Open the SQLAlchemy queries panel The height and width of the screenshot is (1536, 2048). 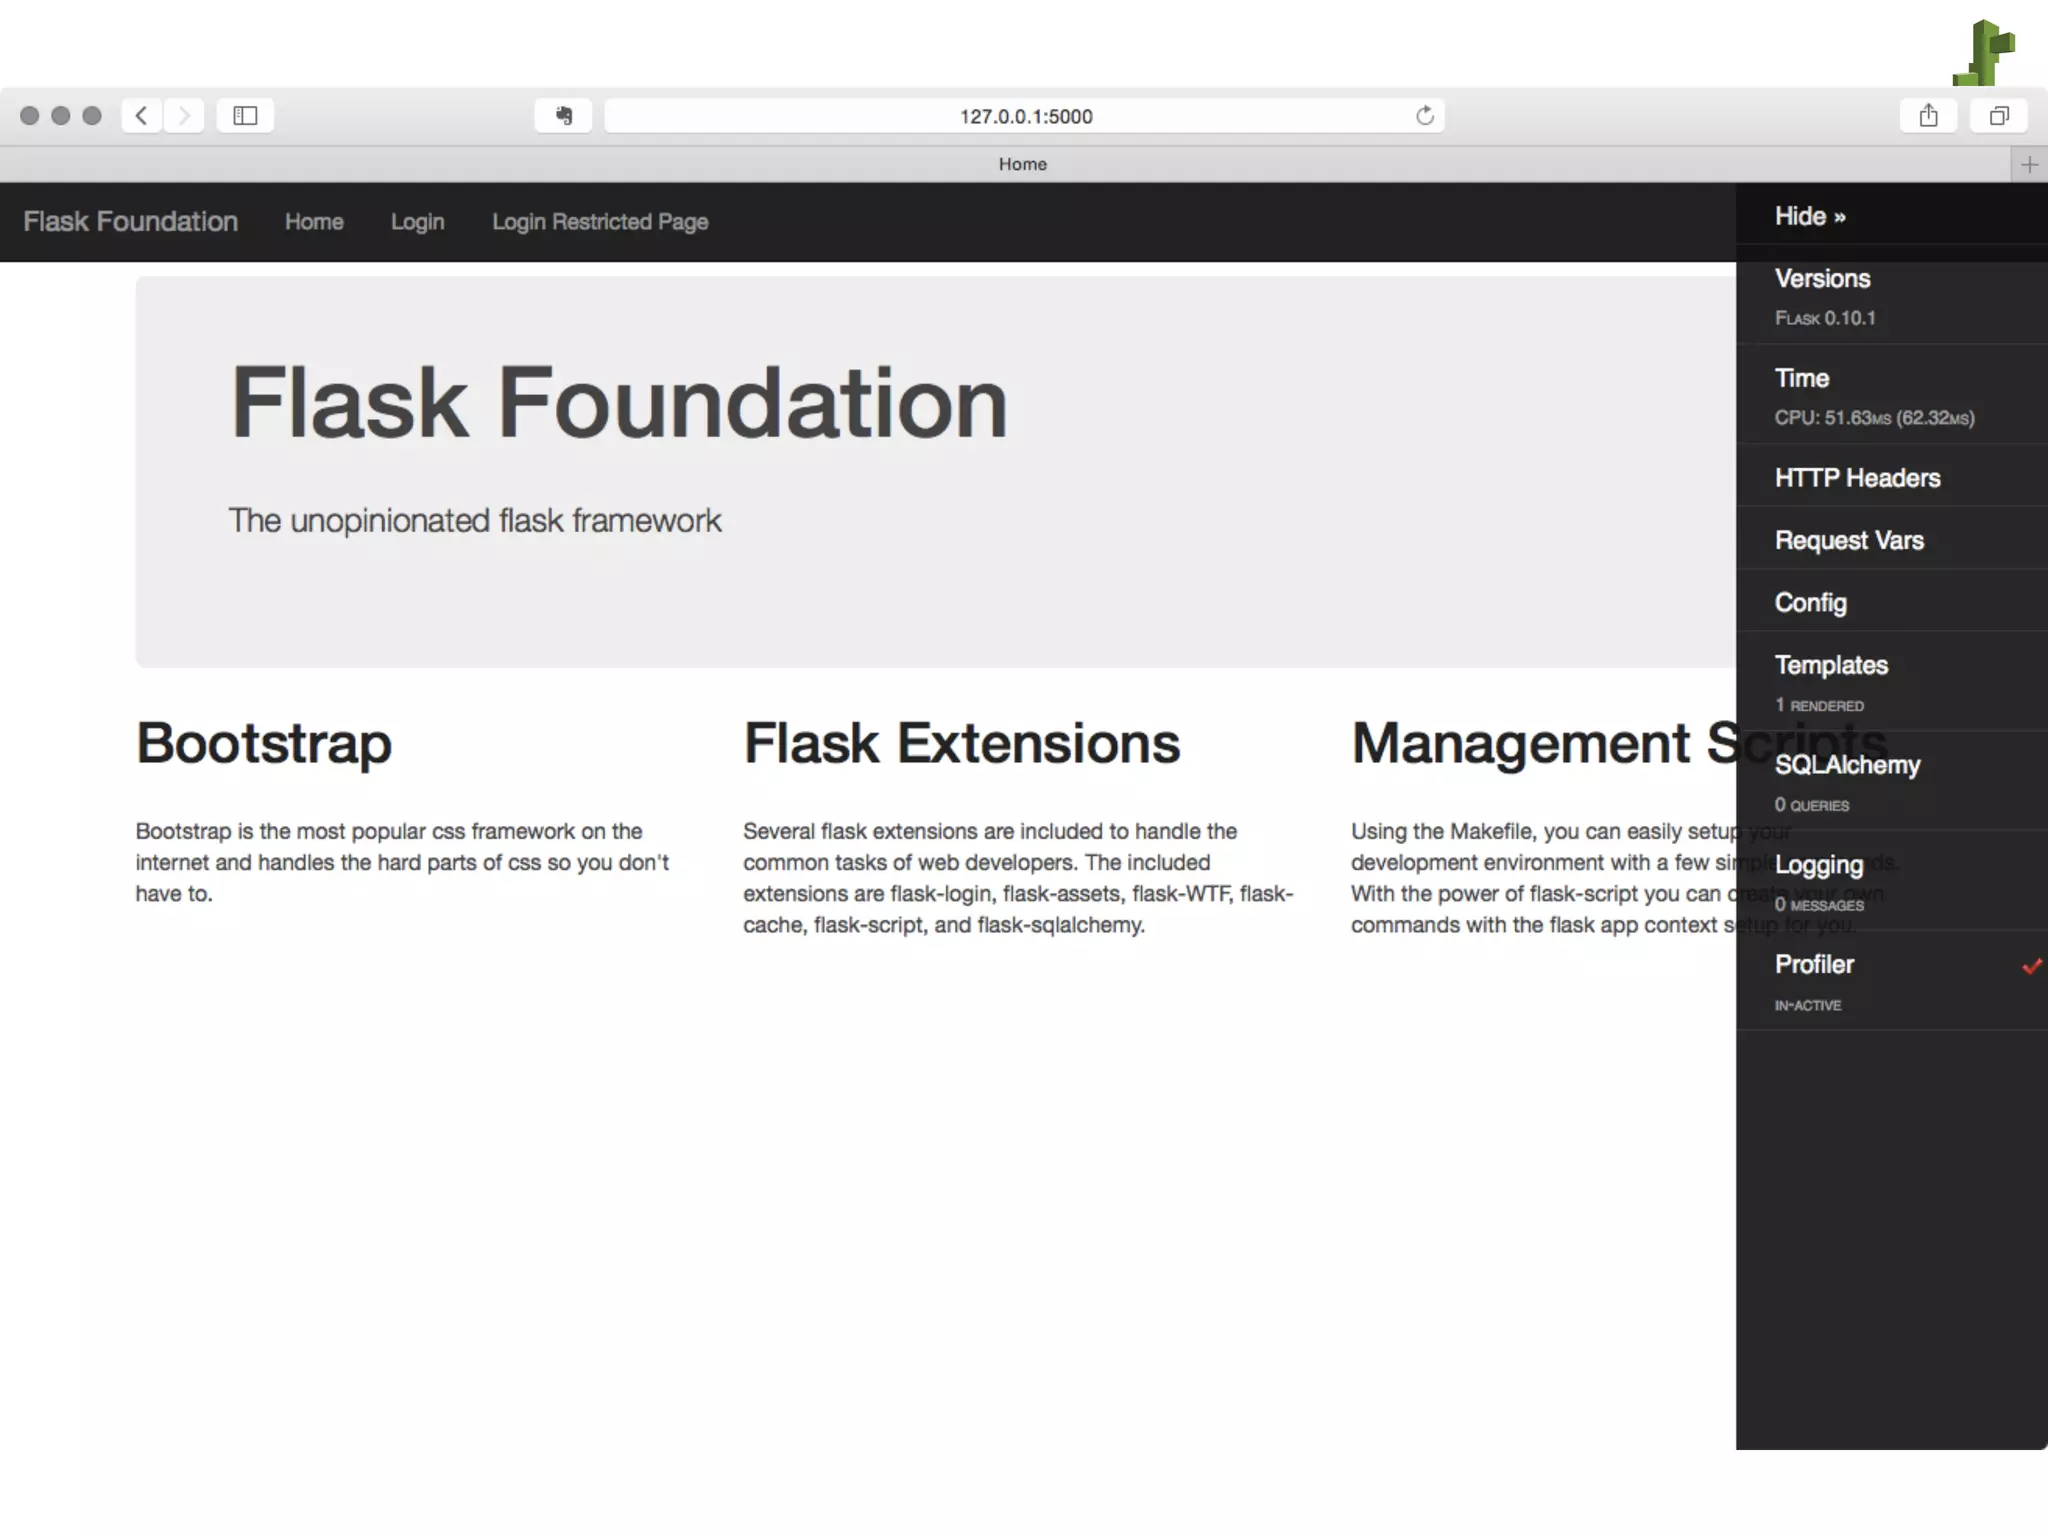coord(1846,765)
